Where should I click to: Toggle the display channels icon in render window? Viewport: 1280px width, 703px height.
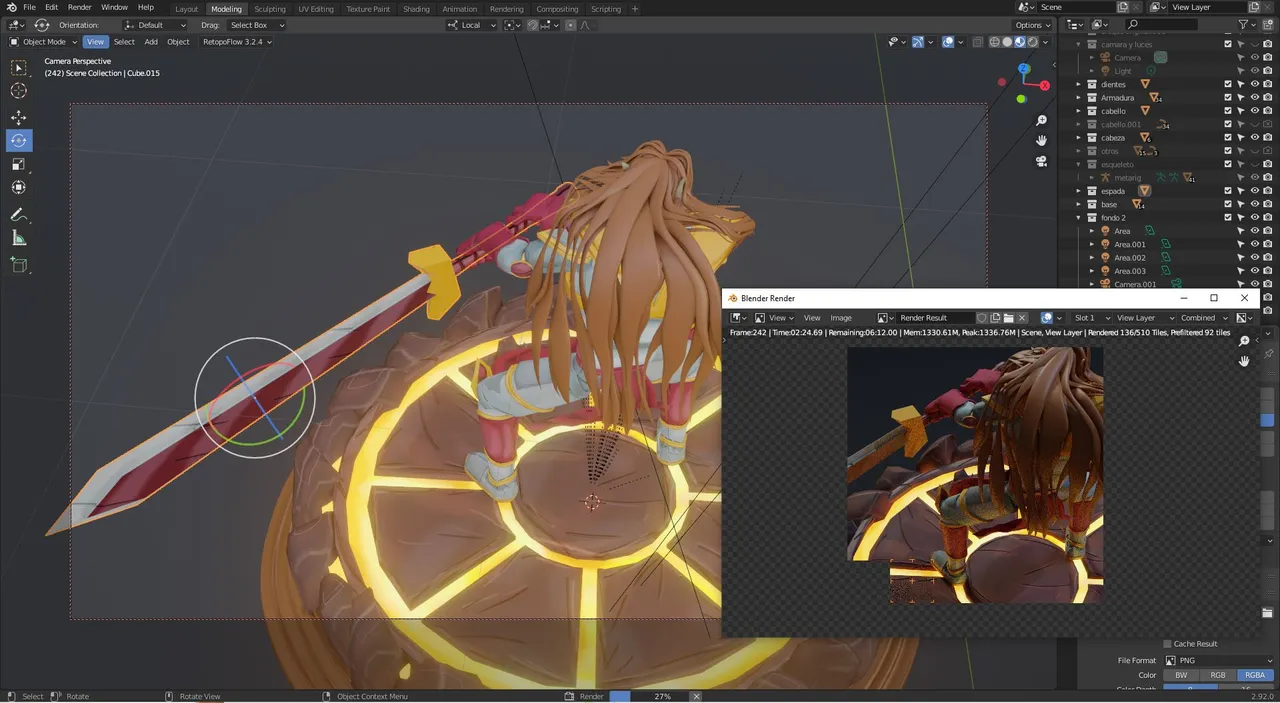[x=1244, y=318]
